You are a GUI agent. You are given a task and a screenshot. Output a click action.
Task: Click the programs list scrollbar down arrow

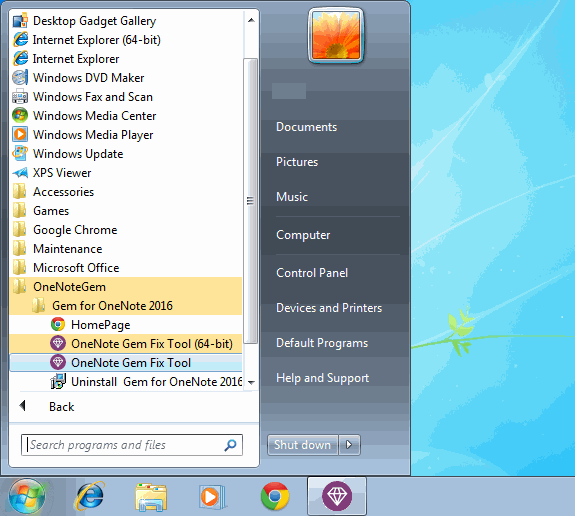[x=251, y=383]
